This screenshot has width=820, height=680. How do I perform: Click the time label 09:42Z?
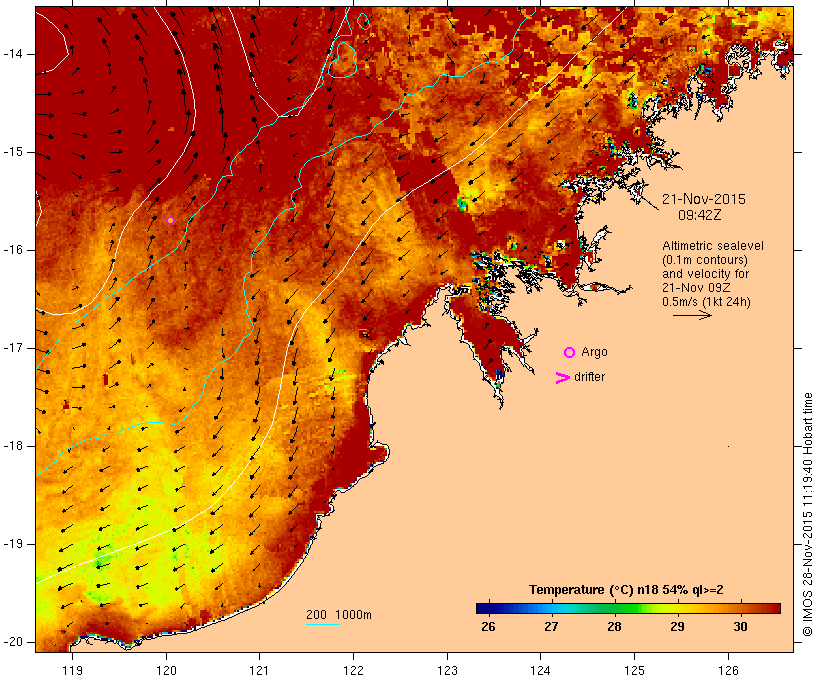700,215
